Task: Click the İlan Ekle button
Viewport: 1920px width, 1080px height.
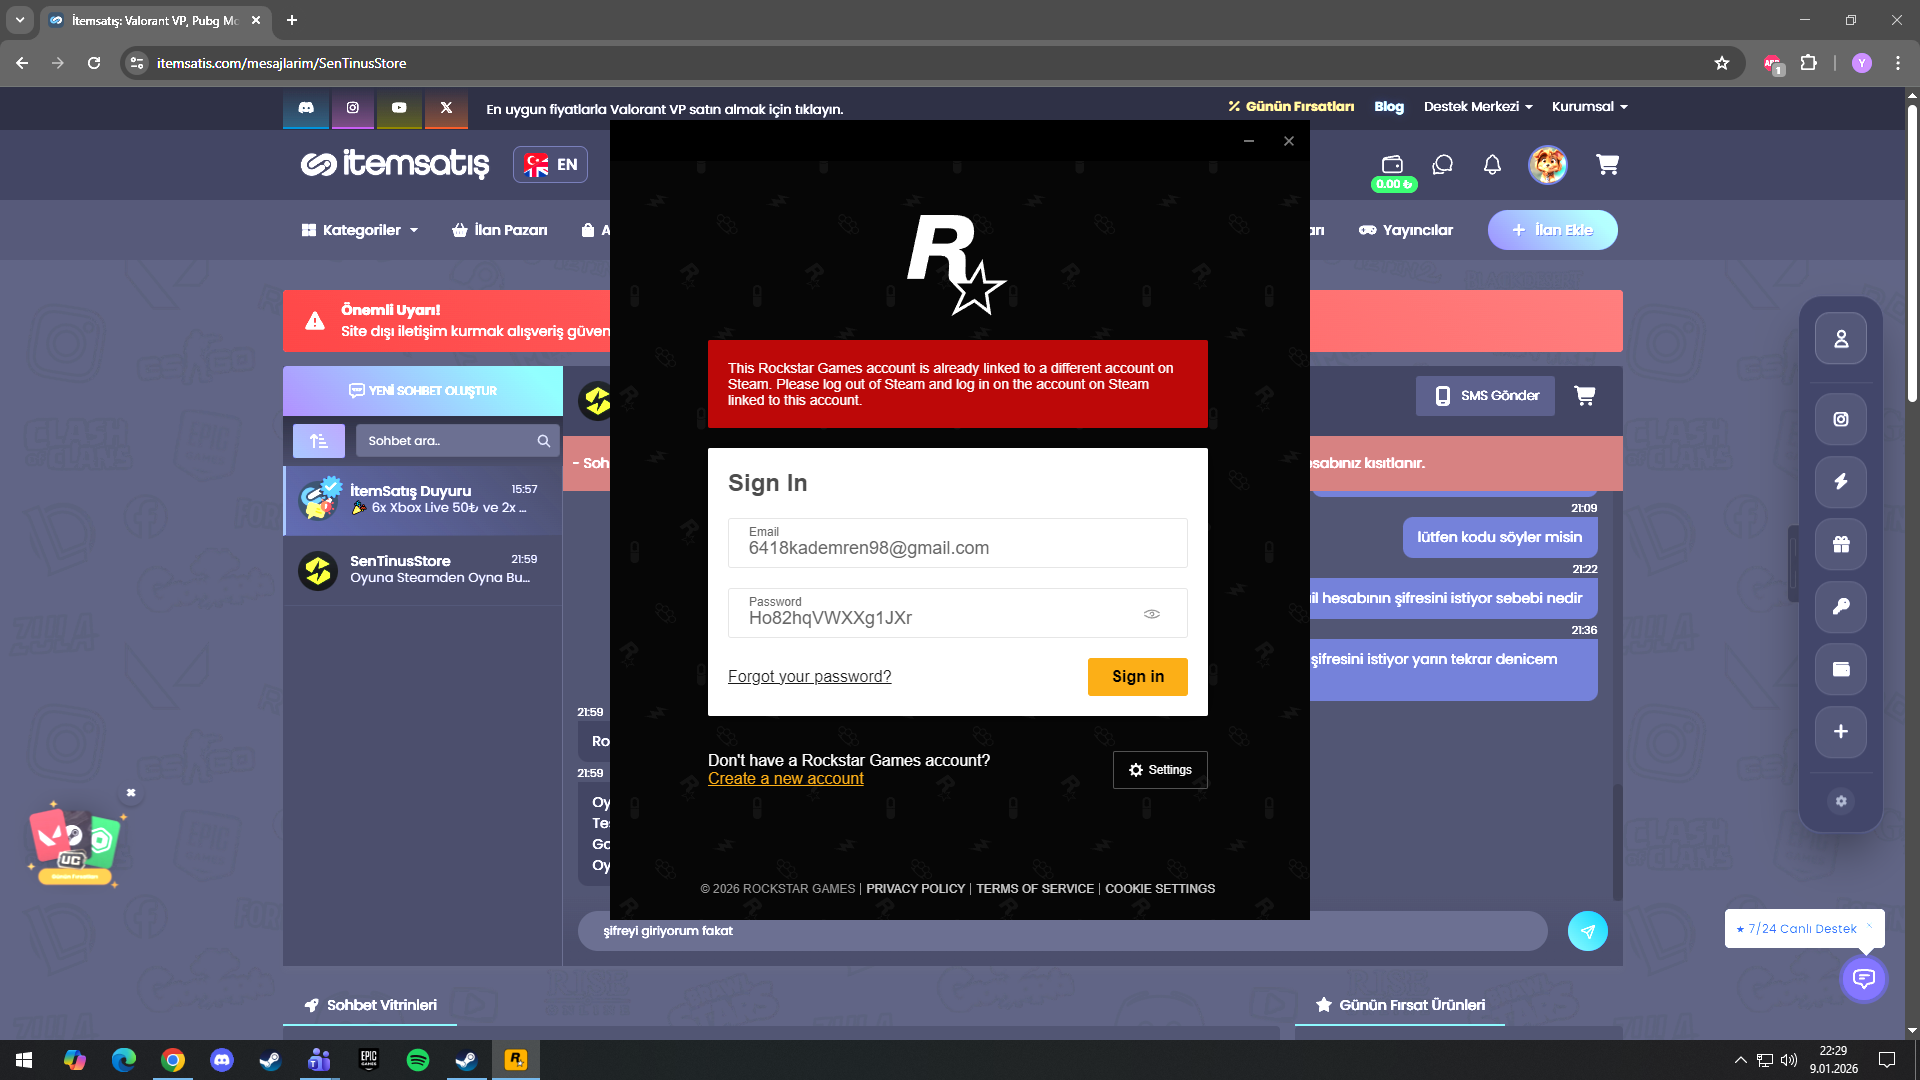Action: [1552, 230]
